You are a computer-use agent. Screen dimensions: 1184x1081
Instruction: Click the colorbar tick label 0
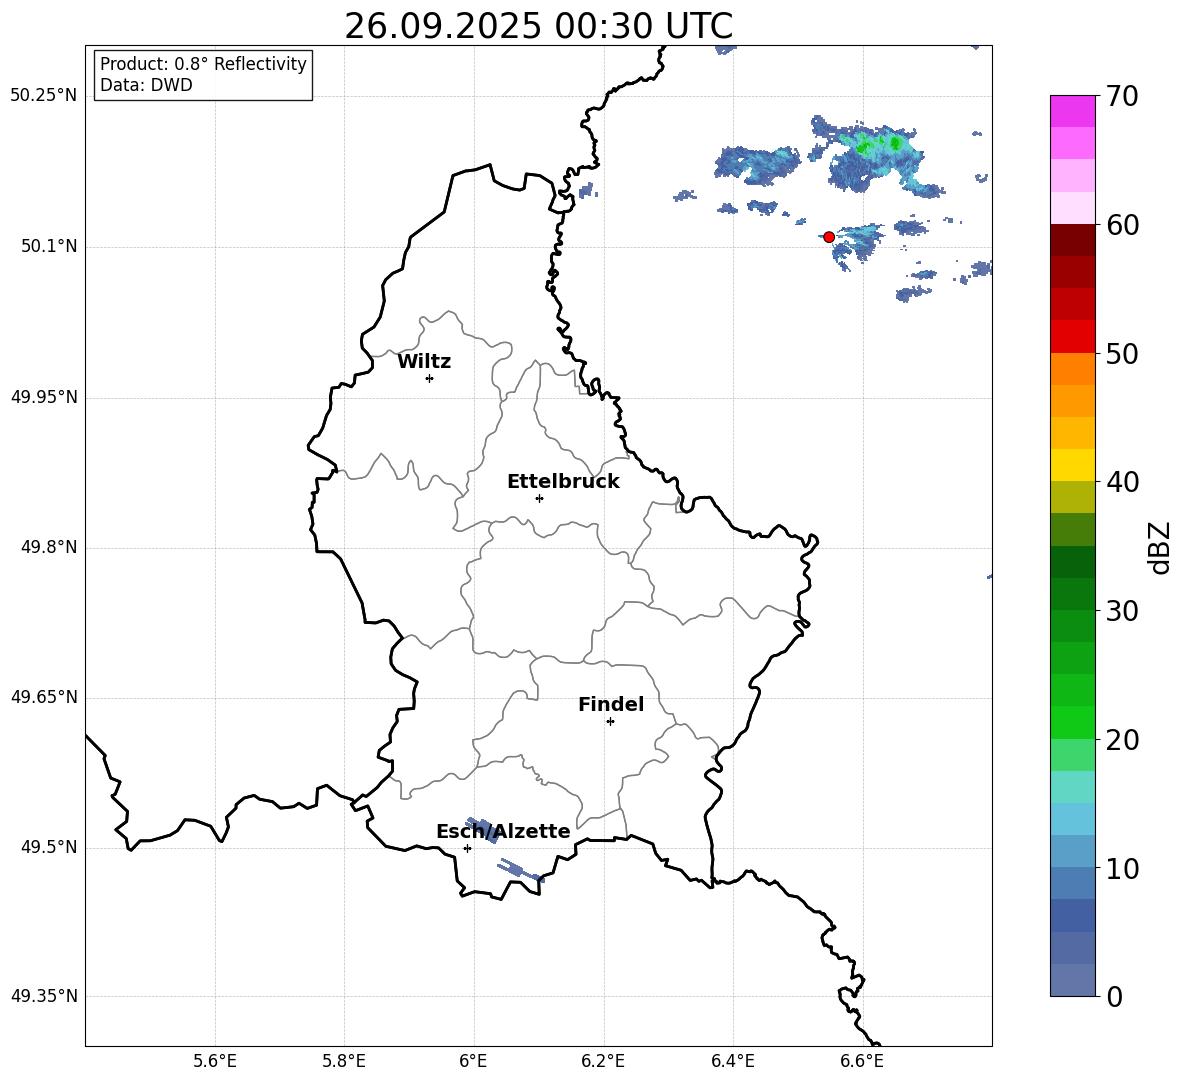(1114, 997)
